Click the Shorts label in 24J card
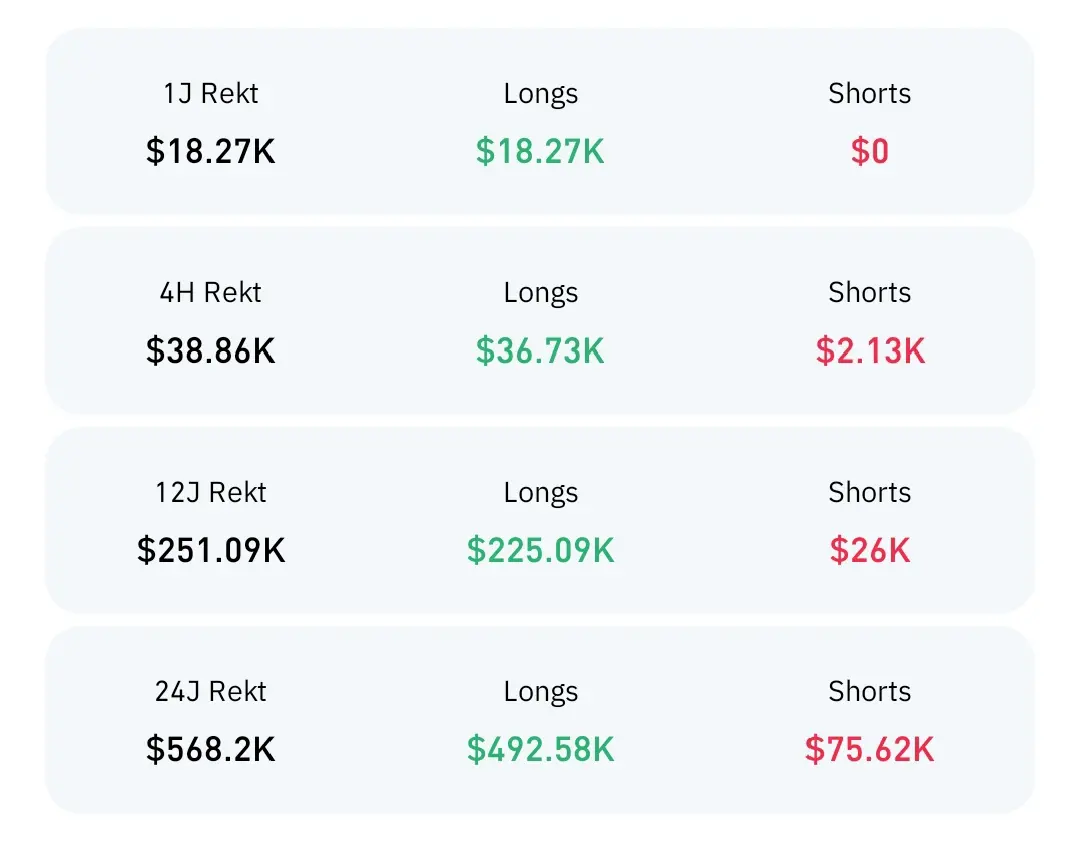The image size is (1080, 847). 869,692
